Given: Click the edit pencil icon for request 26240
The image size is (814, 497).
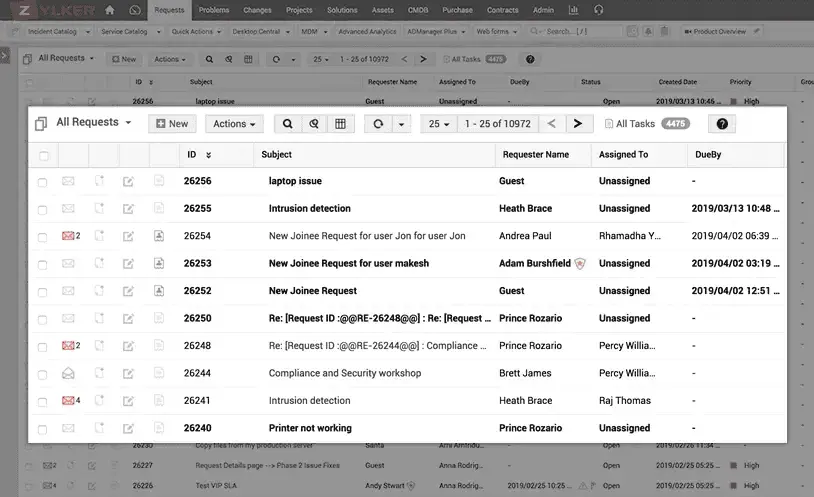Looking at the screenshot, I should pos(128,428).
